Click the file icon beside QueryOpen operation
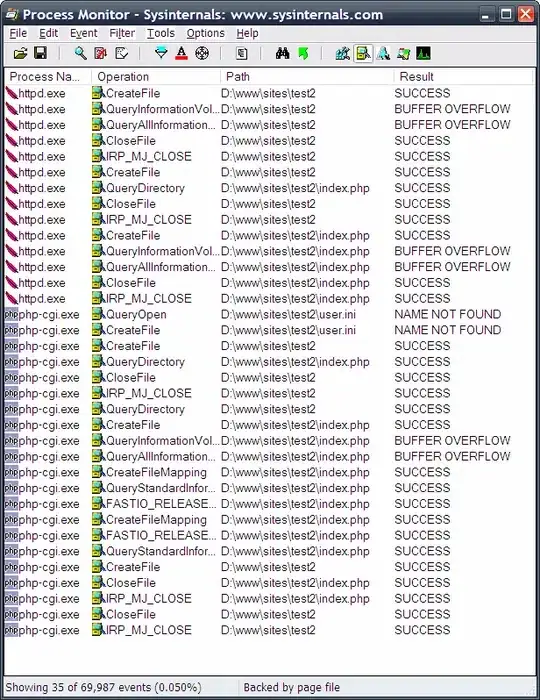 pyautogui.click(x=98, y=314)
